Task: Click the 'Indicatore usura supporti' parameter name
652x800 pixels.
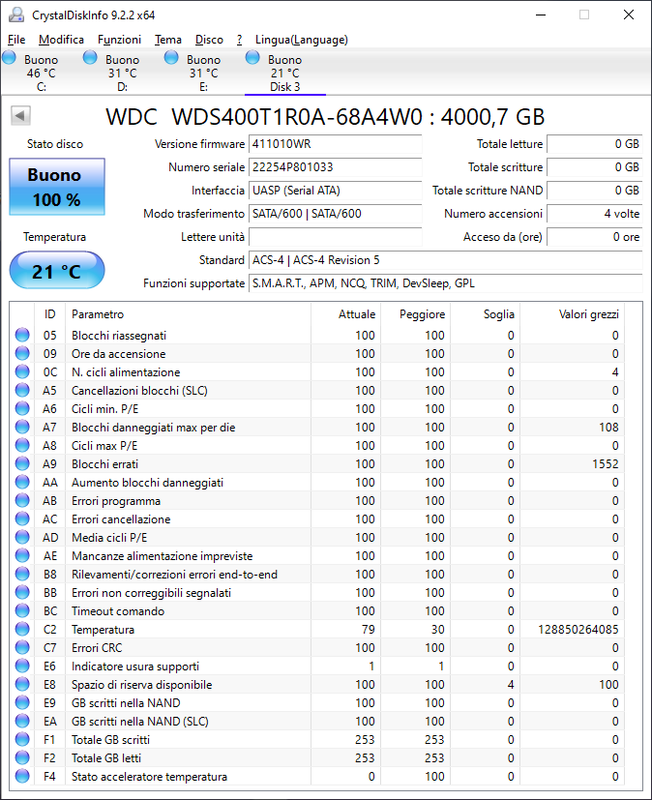Action: pos(135,666)
